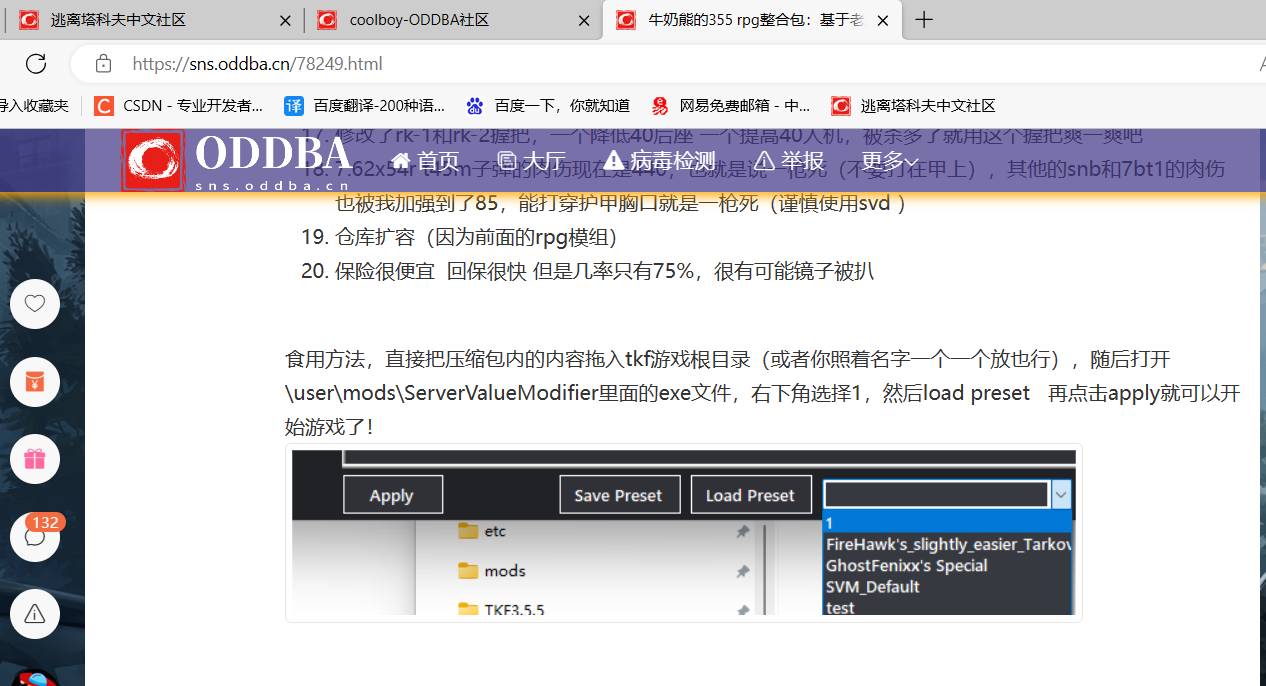Viewport: 1266px width, 686px height.
Task: Click 举报 in the site navigation bar
Action: [x=789, y=161]
